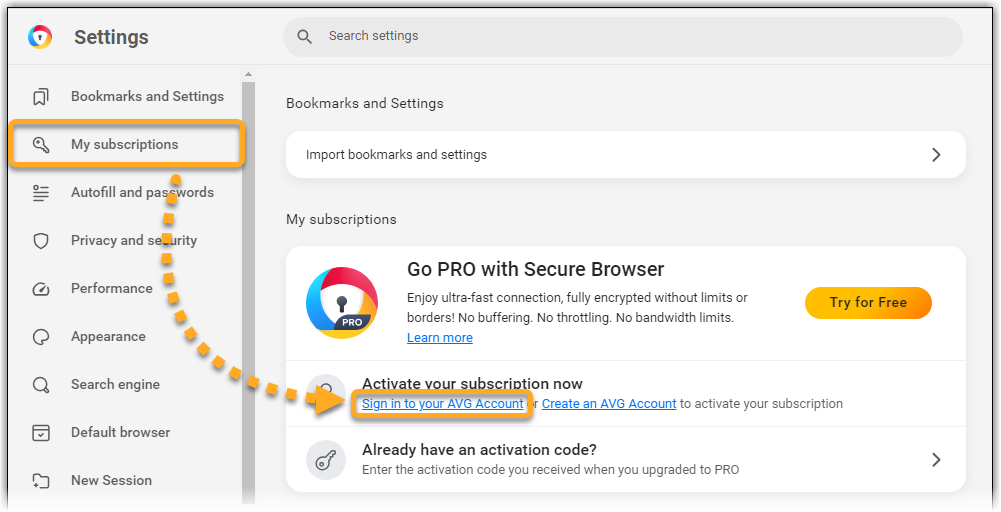This screenshot has width=1001, height=512.
Task: Click the Default browser window icon
Action: point(41,433)
